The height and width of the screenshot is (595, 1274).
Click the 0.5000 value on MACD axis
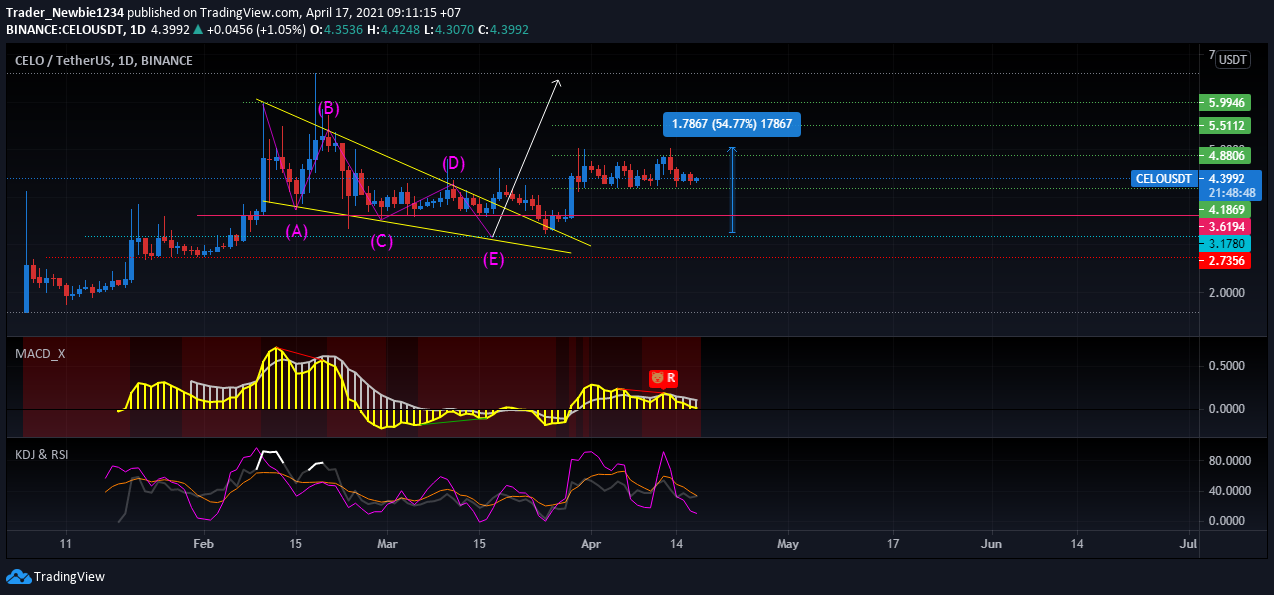pos(1226,366)
